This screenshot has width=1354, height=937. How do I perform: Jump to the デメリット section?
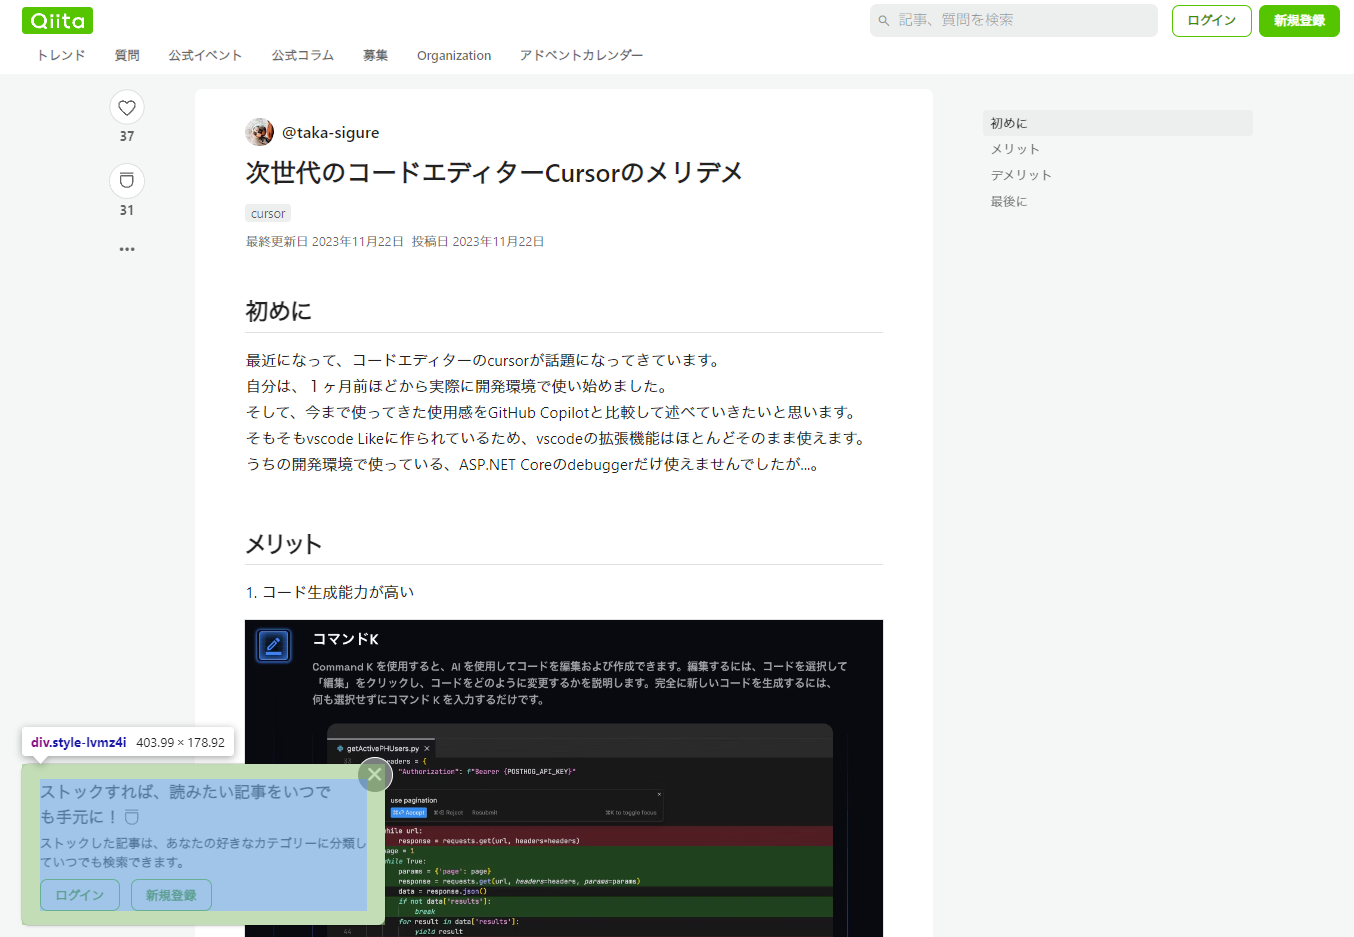point(1021,174)
